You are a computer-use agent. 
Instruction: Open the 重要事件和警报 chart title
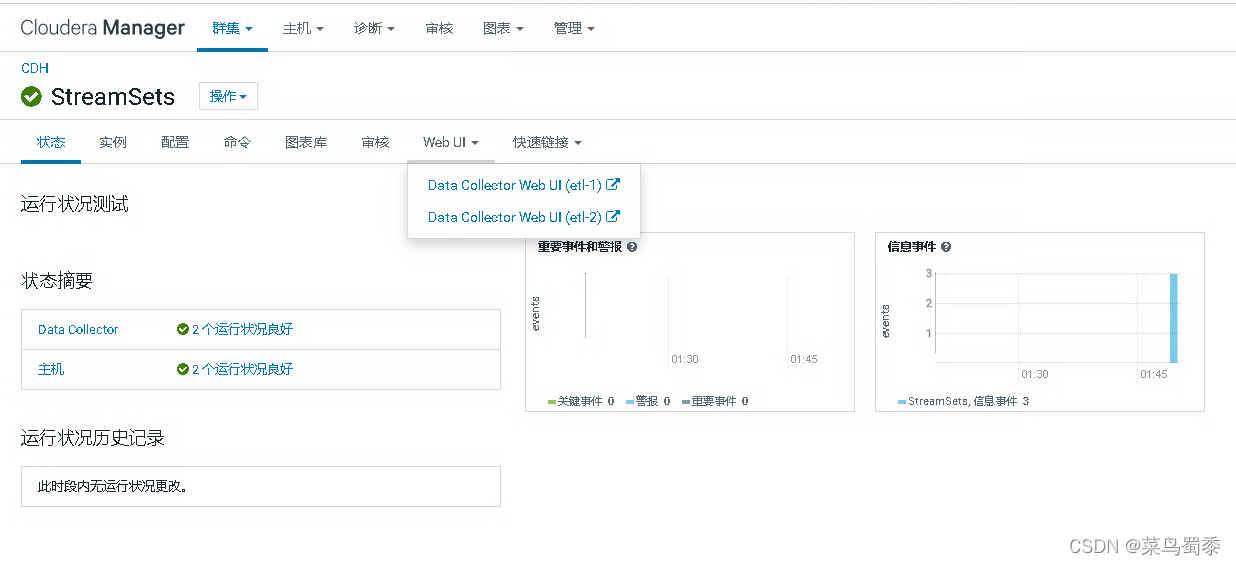[580, 247]
